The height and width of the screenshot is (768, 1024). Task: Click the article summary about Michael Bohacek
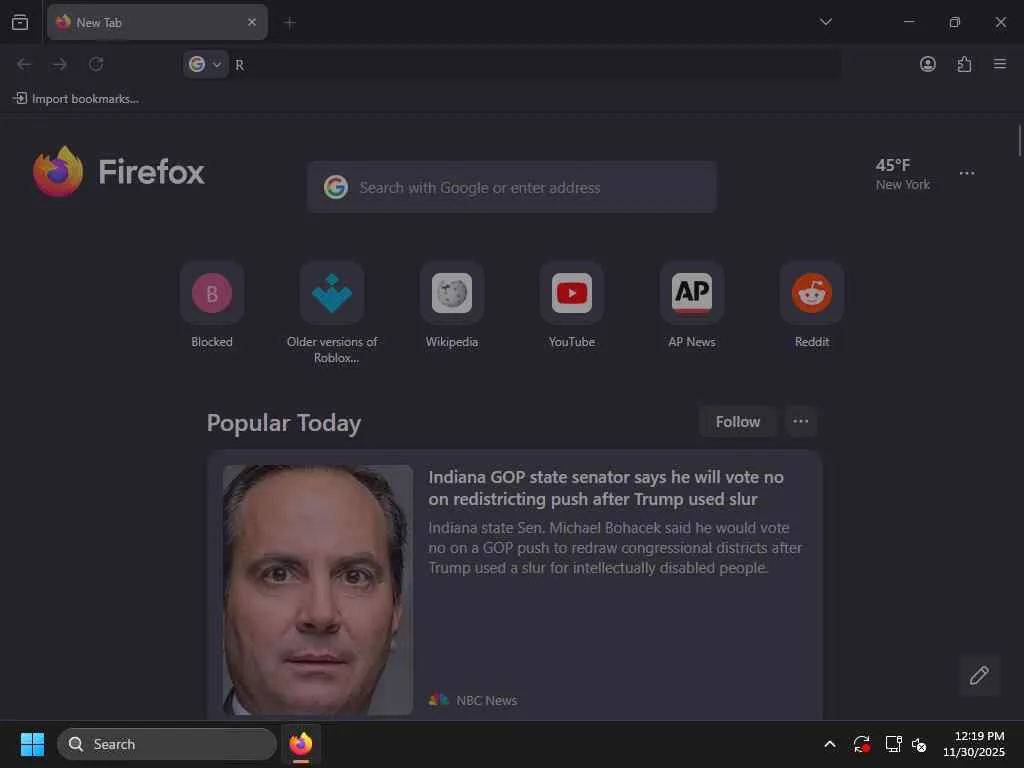pyautogui.click(x=615, y=548)
